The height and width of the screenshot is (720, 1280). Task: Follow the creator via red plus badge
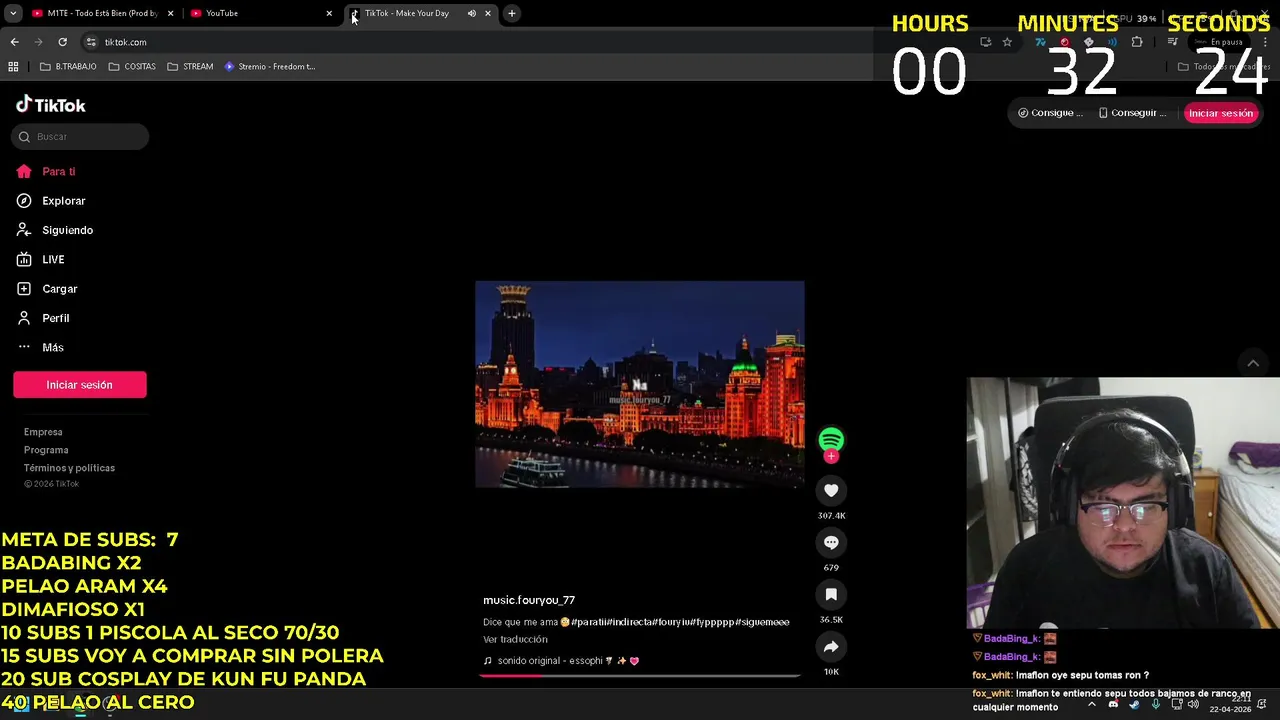pos(831,457)
